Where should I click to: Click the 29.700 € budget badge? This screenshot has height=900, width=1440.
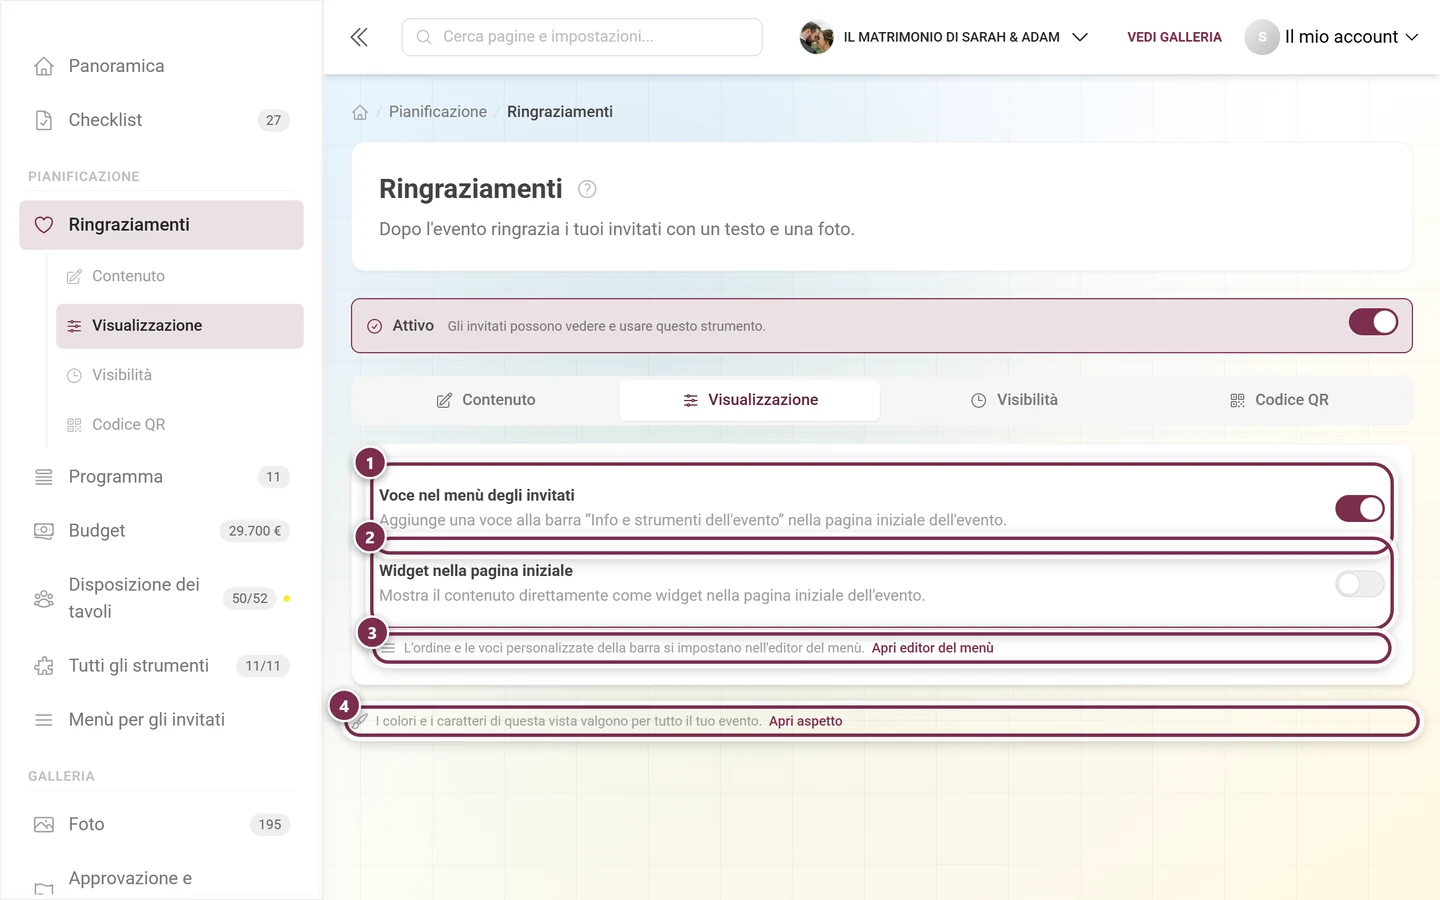point(255,531)
